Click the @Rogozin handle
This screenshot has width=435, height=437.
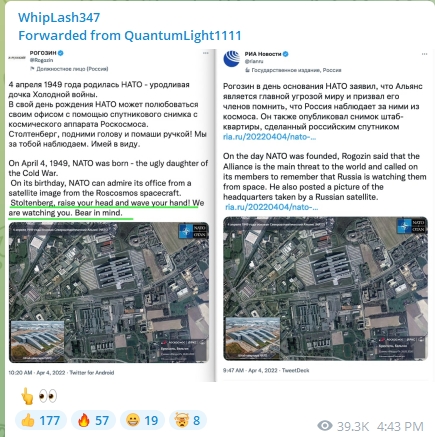(x=41, y=60)
